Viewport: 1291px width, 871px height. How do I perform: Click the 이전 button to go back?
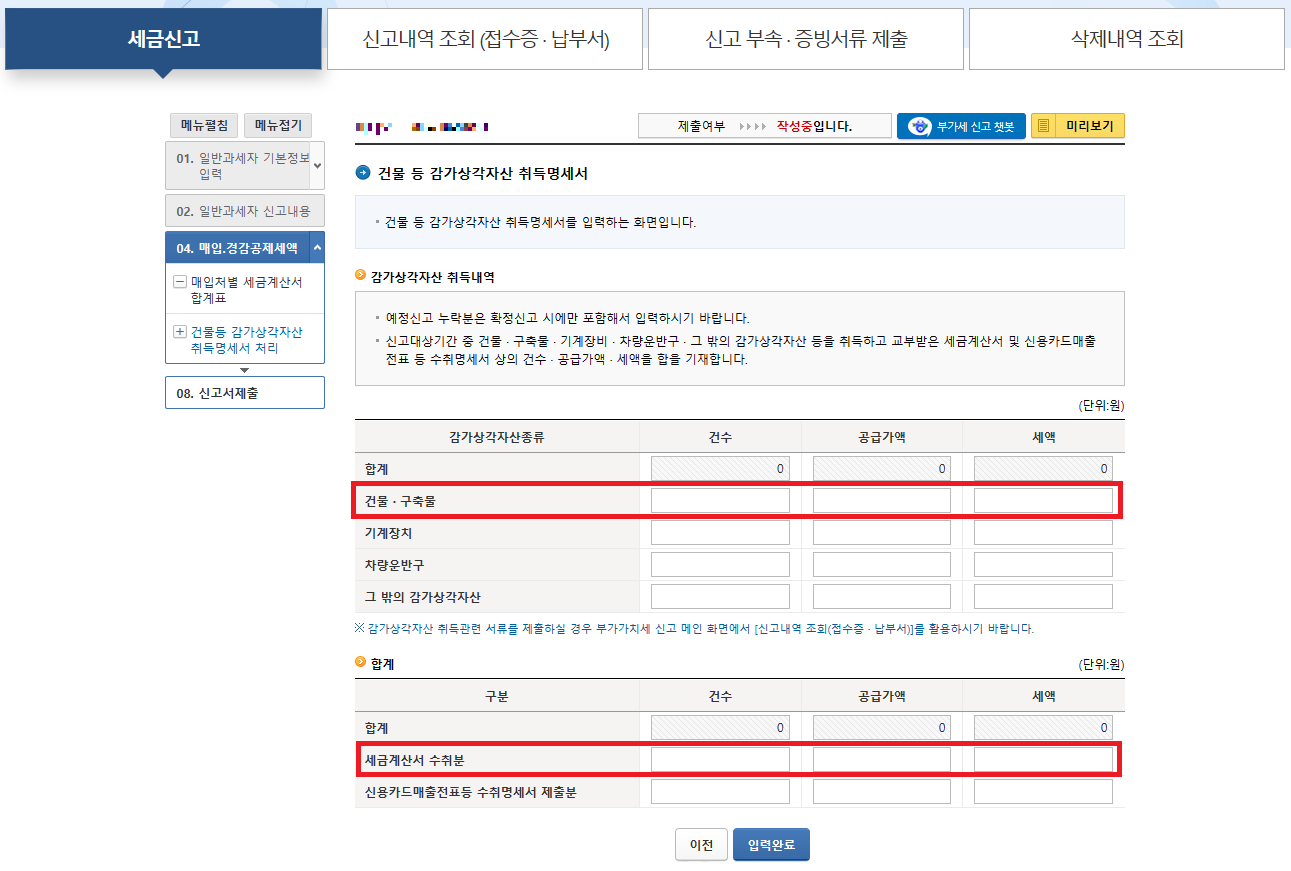(x=701, y=844)
